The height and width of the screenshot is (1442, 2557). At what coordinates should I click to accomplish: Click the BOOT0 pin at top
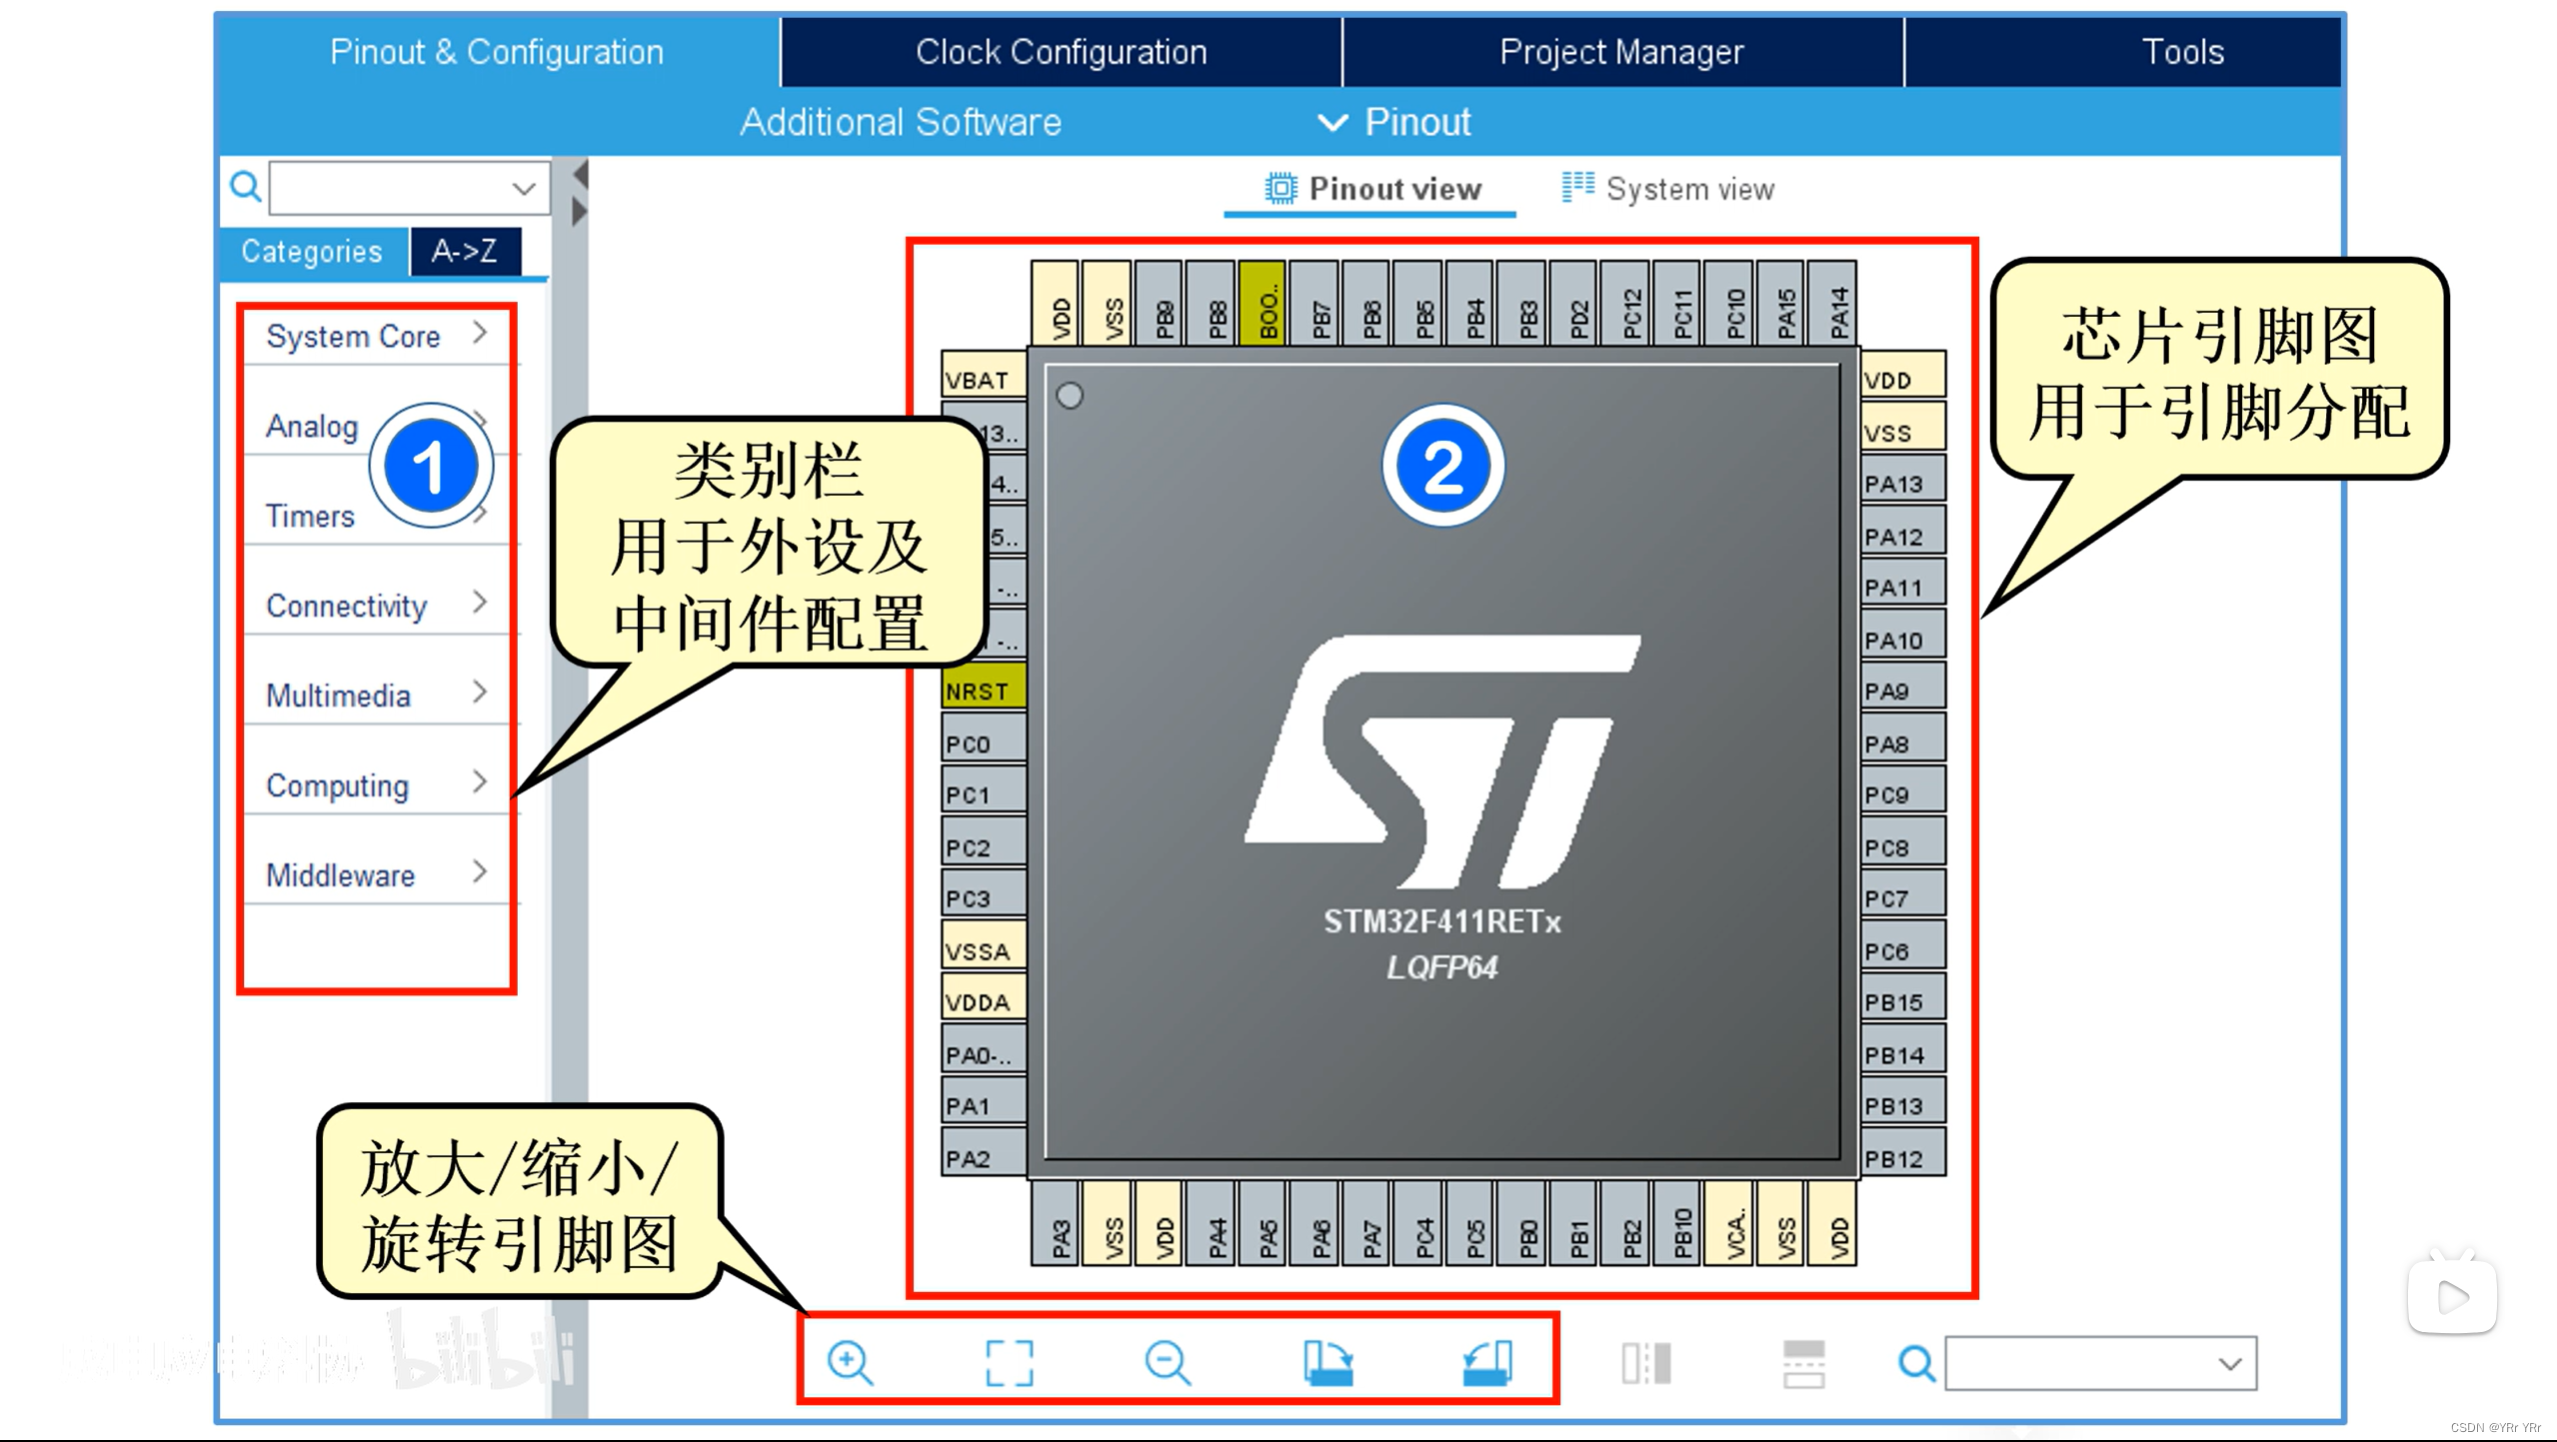click(1261, 304)
